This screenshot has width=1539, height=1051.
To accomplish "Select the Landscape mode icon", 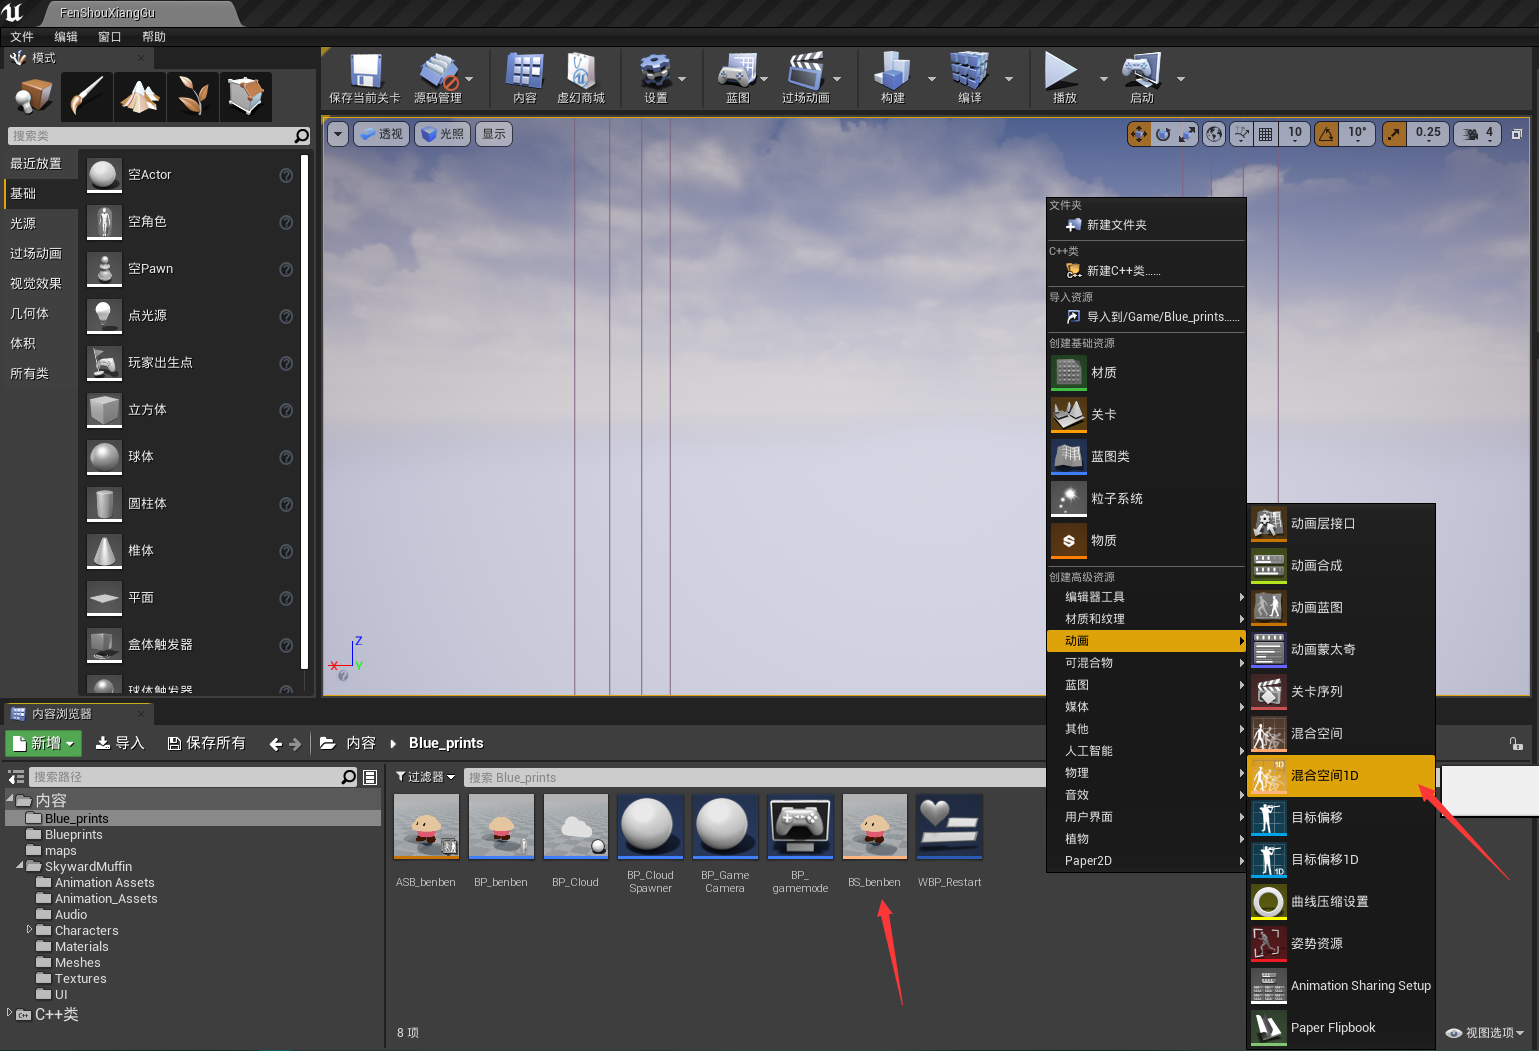I will (x=140, y=97).
